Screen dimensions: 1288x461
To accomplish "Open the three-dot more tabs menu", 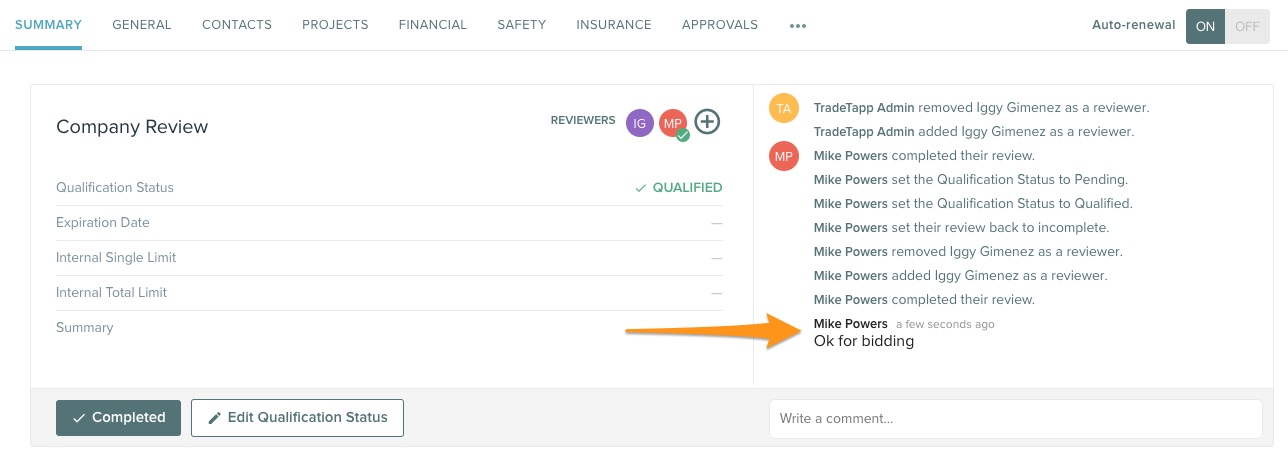I will point(797,26).
